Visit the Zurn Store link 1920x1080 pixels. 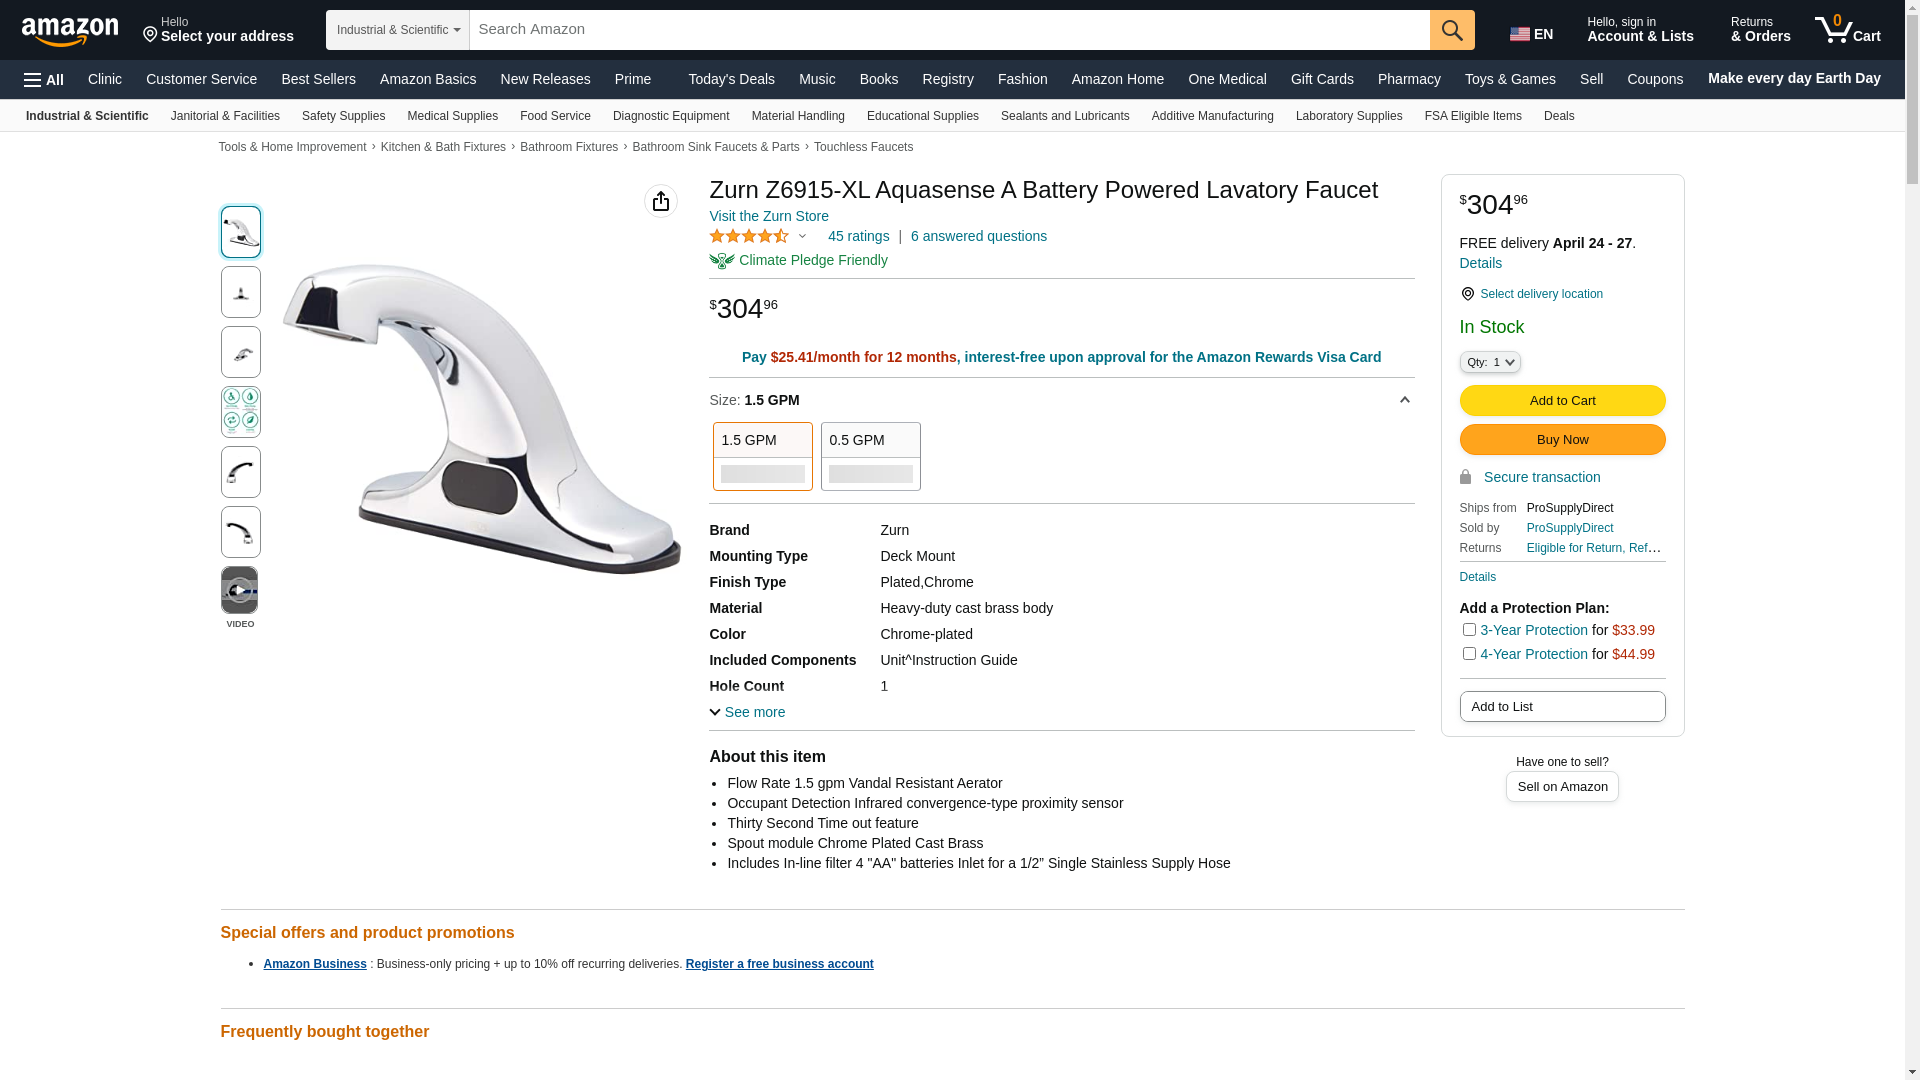click(x=769, y=216)
